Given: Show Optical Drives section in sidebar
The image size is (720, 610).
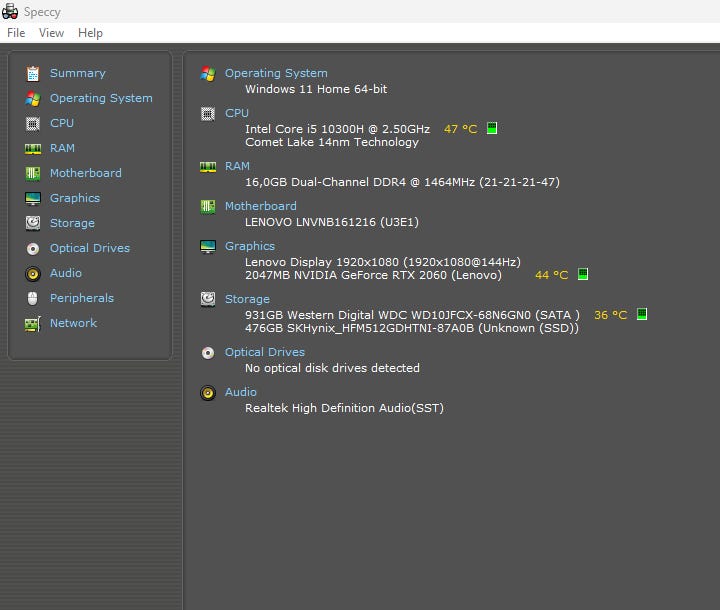Looking at the screenshot, I should (x=90, y=248).
